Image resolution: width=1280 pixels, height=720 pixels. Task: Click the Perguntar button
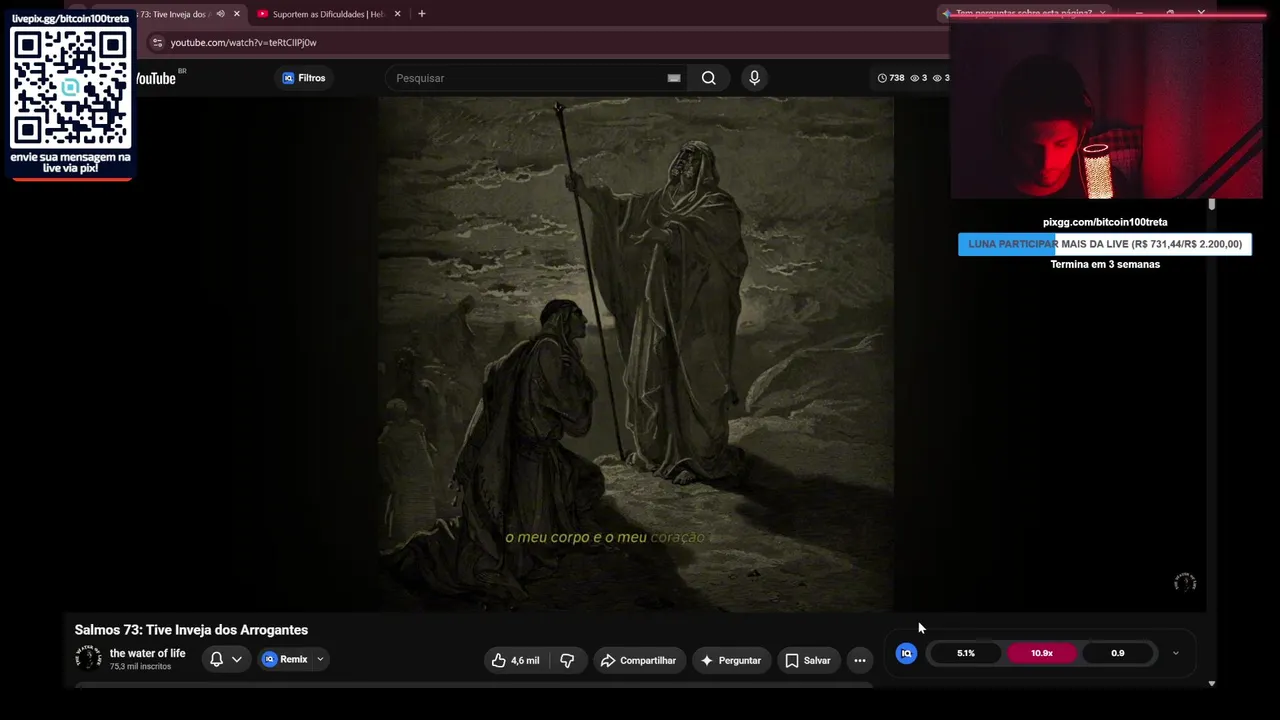[731, 660]
